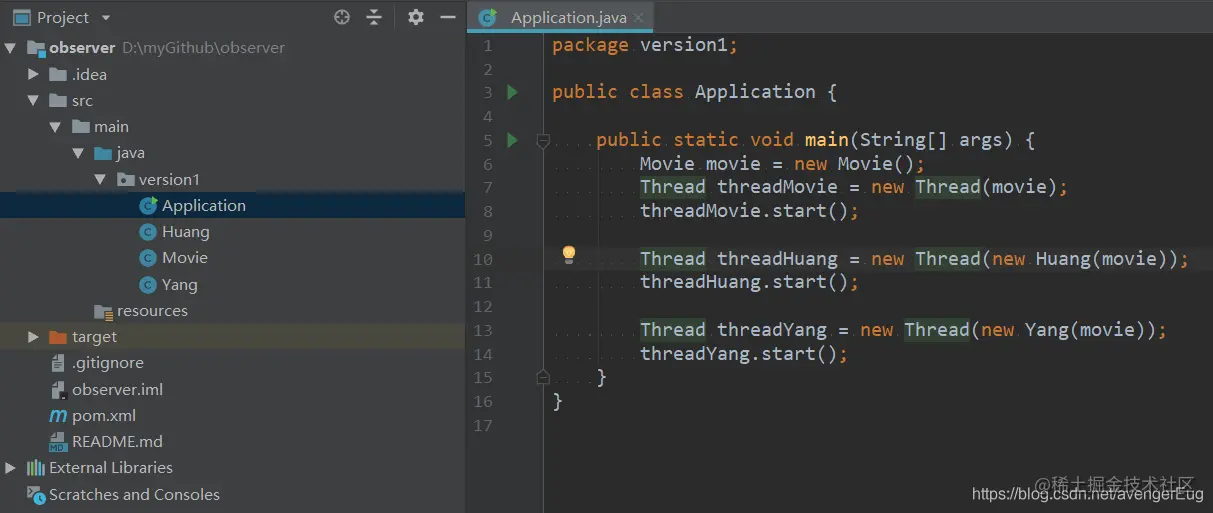
Task: Click the Scratches and Consoles icon
Action: point(36,494)
